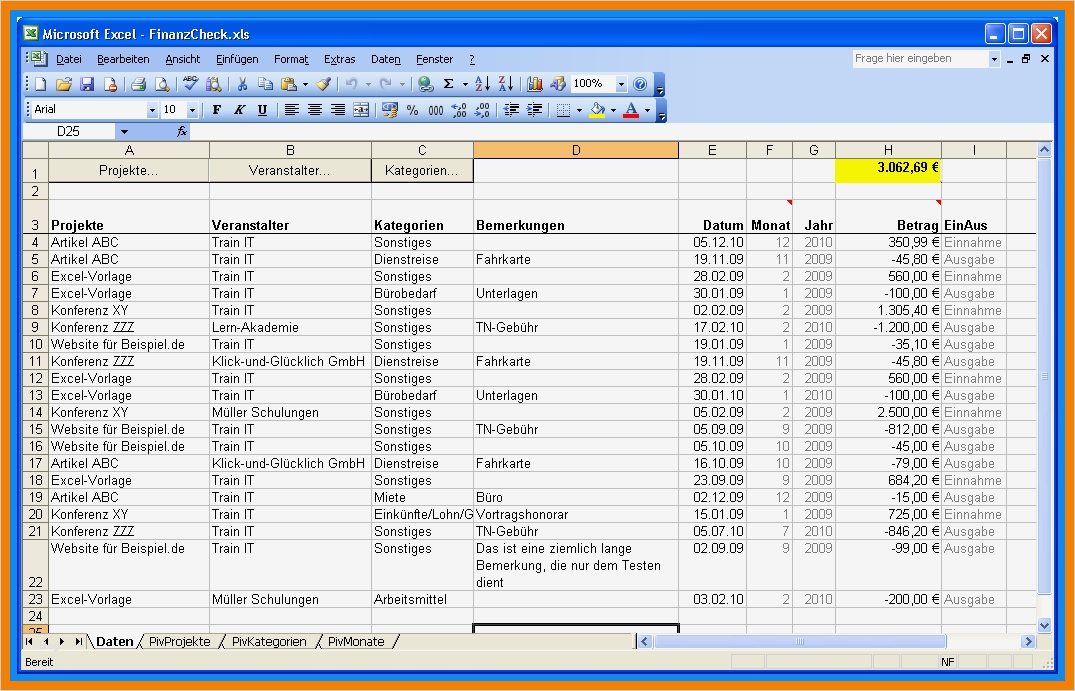Switch to the PivKategorien sheet tab
The image size is (1075, 691).
(x=268, y=642)
